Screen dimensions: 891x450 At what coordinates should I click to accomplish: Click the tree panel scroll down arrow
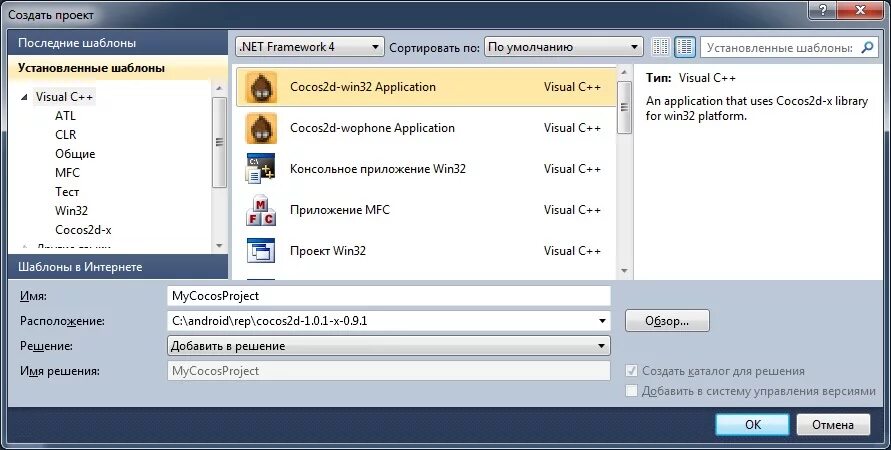219,246
